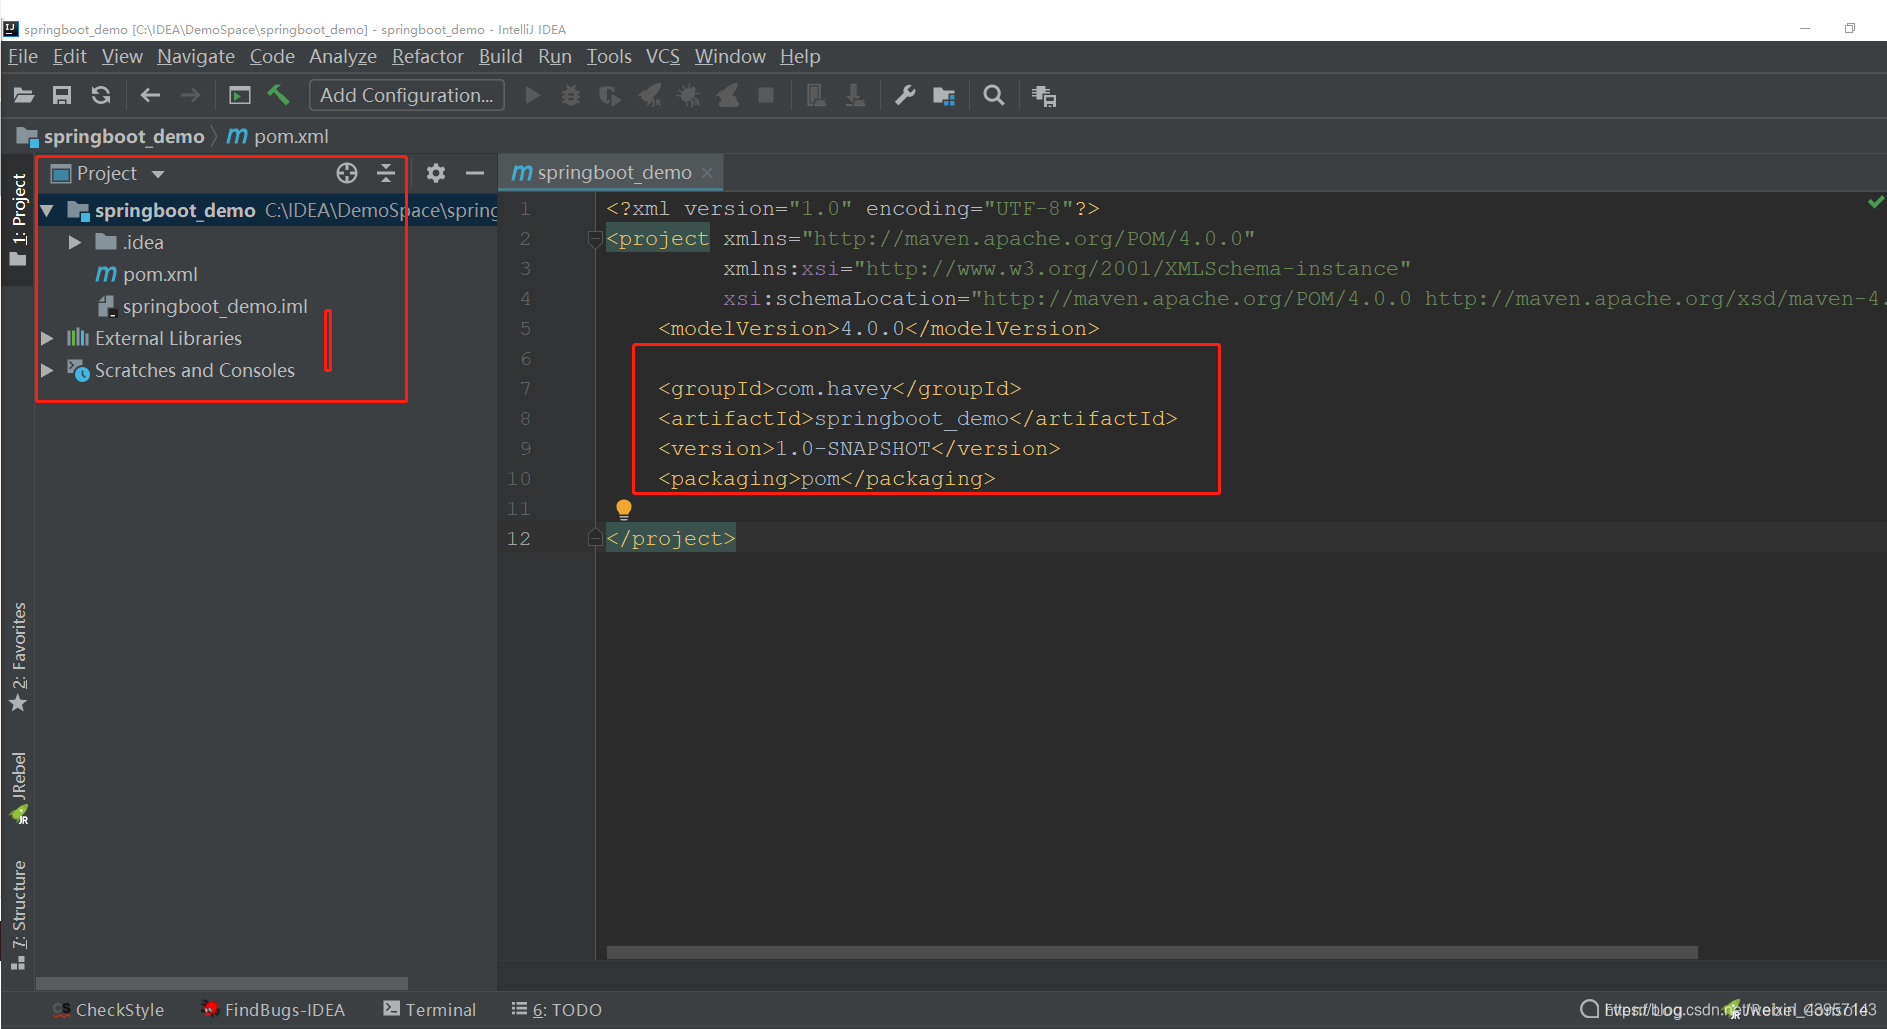
Task: Click the Collapse All icon in Project panel
Action: (386, 173)
